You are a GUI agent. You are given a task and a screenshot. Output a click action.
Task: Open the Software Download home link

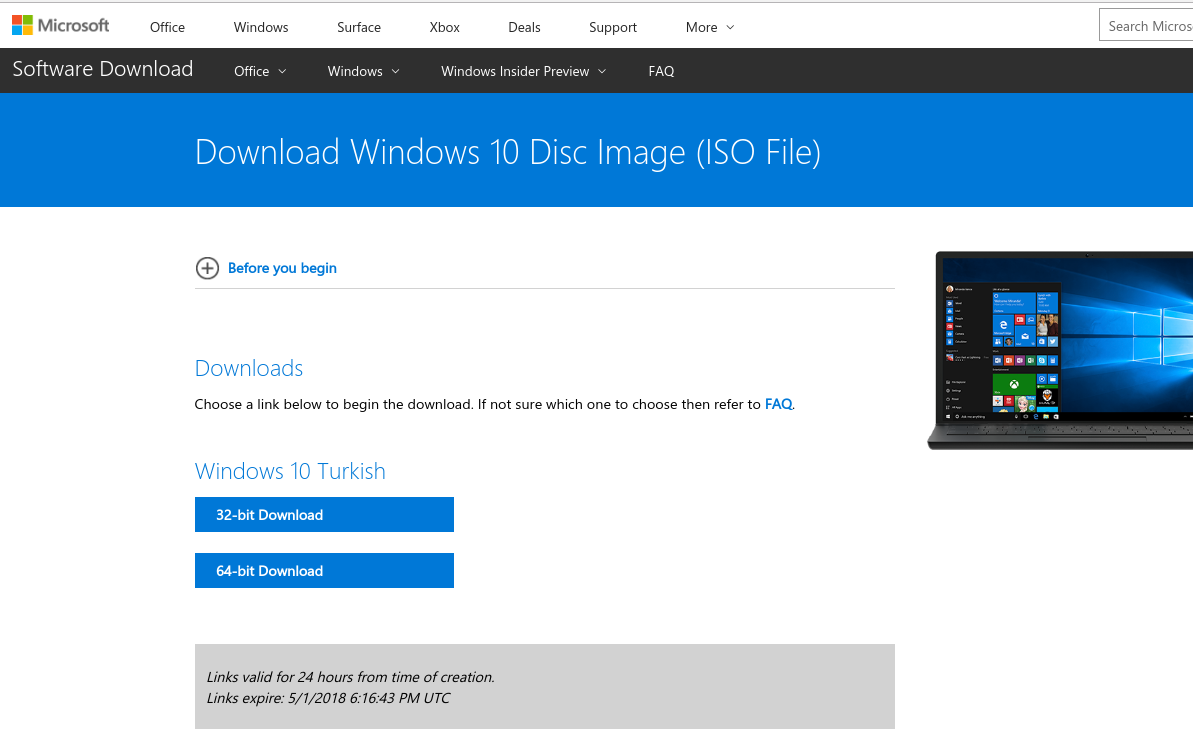[103, 69]
